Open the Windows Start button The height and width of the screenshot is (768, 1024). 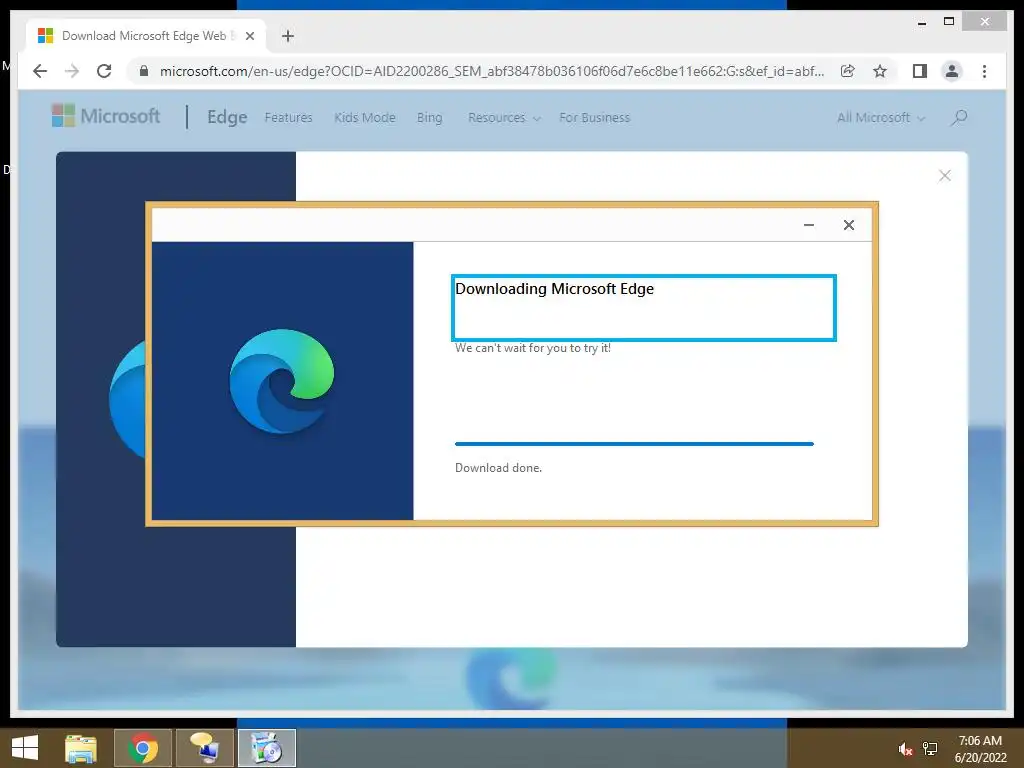24,748
